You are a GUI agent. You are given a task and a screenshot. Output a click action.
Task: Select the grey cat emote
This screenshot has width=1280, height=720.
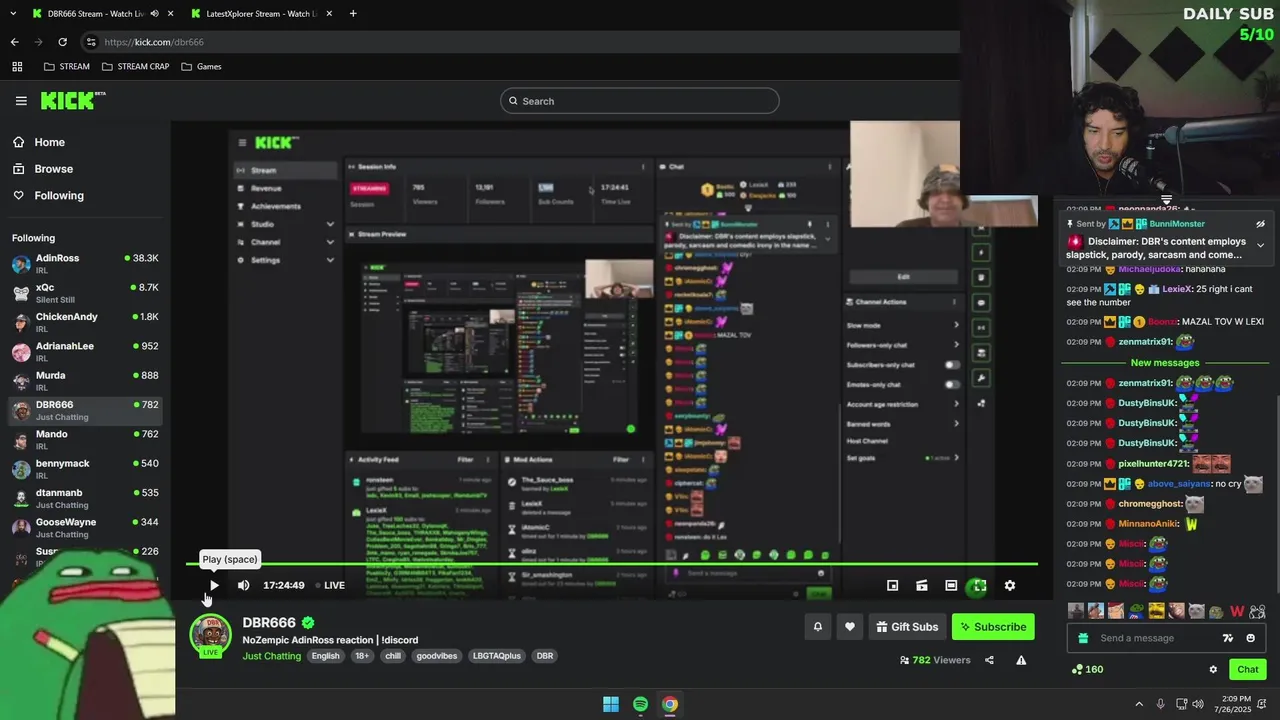click(1197, 611)
